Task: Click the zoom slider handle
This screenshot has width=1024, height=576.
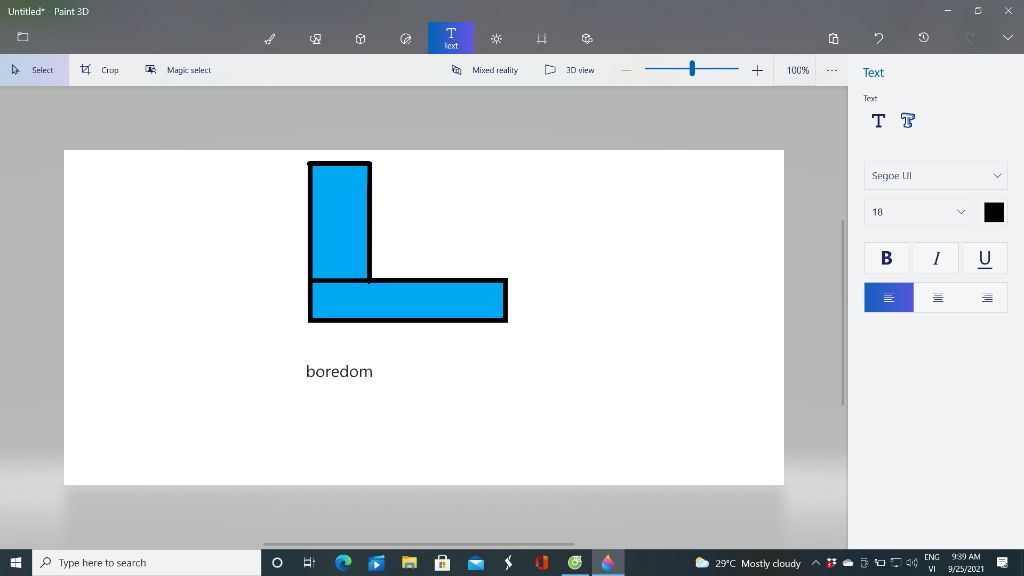Action: tap(692, 68)
